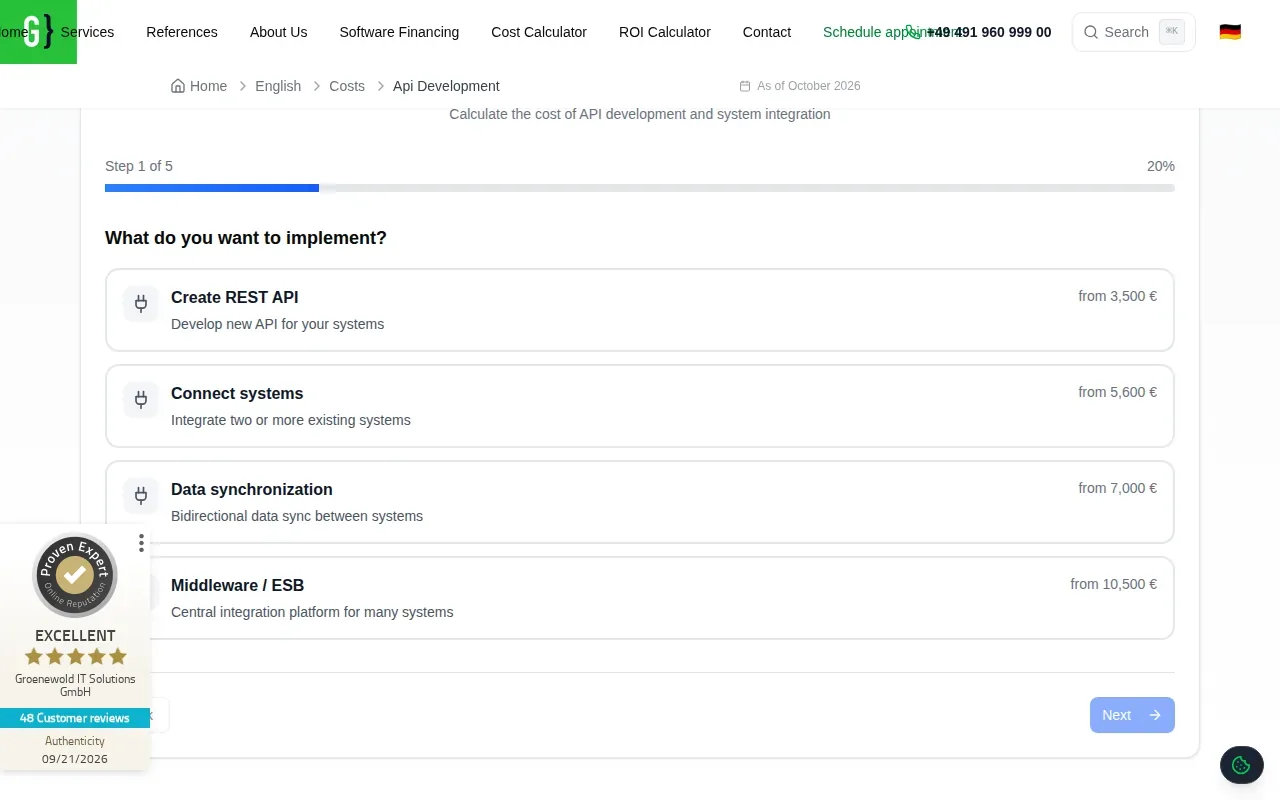
Task: Click the 'from 7,000 €' price
Action: pyautogui.click(x=1117, y=488)
